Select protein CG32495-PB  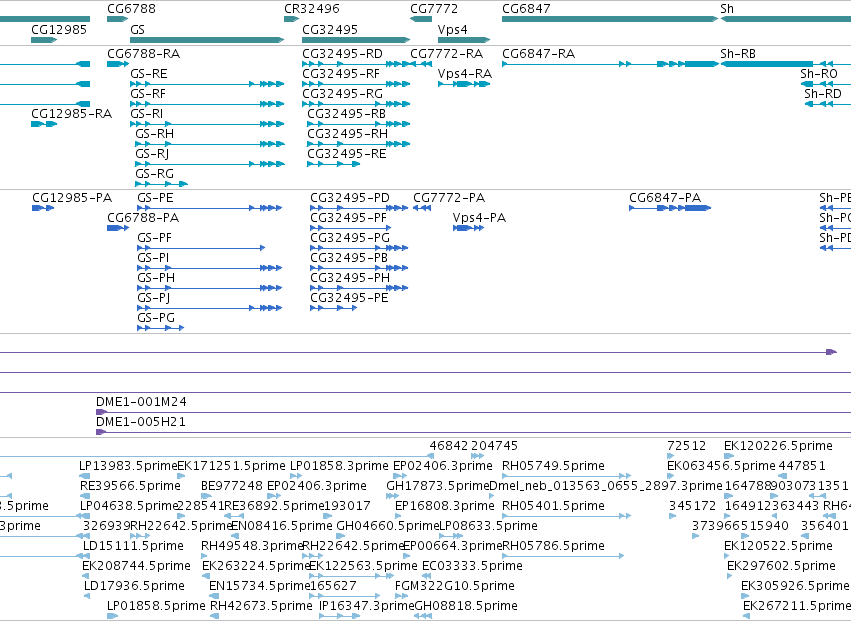[359, 268]
